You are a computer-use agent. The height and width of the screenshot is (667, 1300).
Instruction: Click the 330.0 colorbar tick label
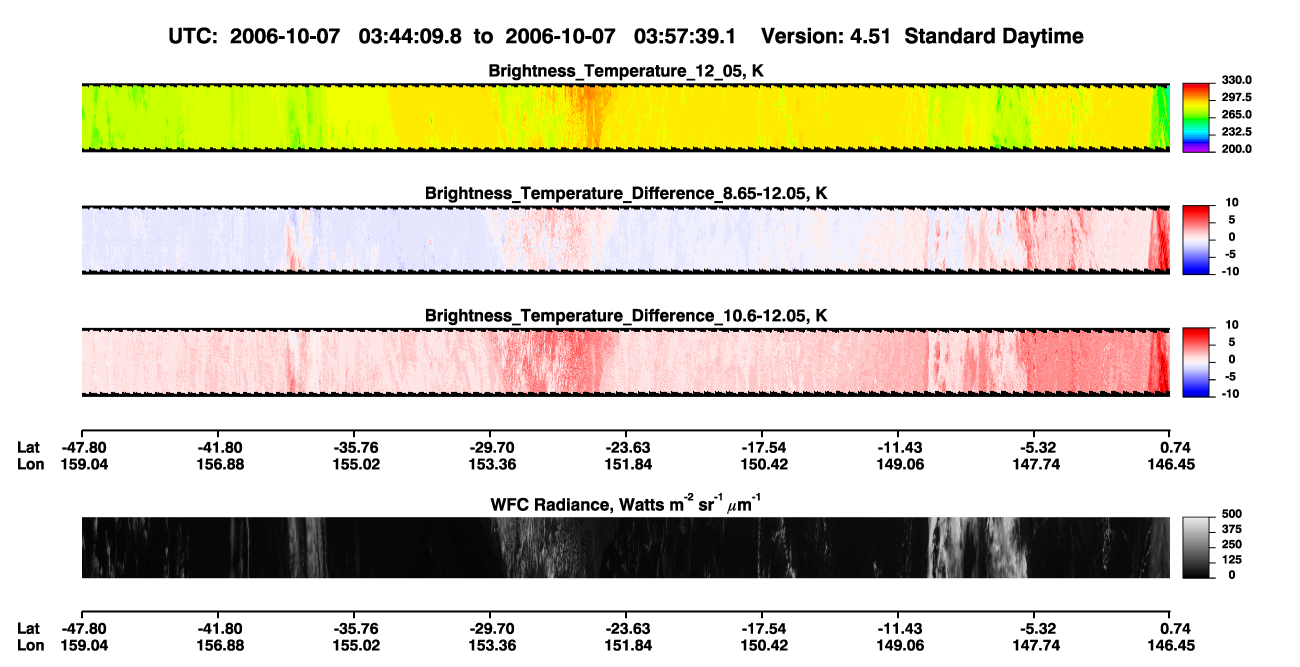pyautogui.click(x=1235, y=80)
